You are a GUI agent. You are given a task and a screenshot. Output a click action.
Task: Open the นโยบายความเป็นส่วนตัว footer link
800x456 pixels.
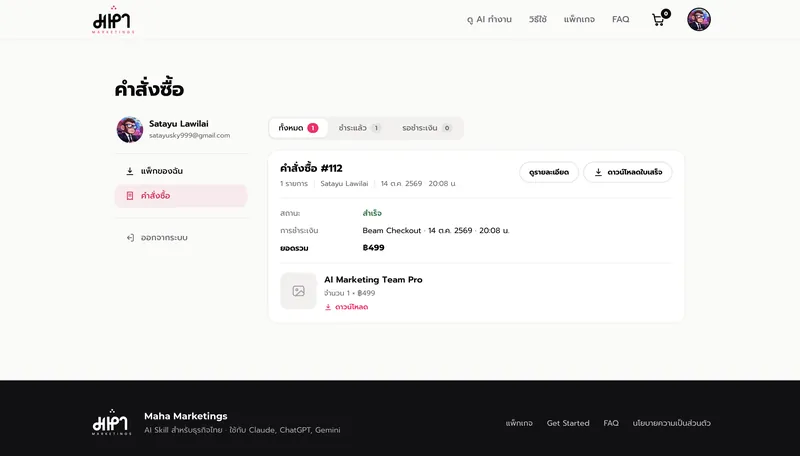671,423
